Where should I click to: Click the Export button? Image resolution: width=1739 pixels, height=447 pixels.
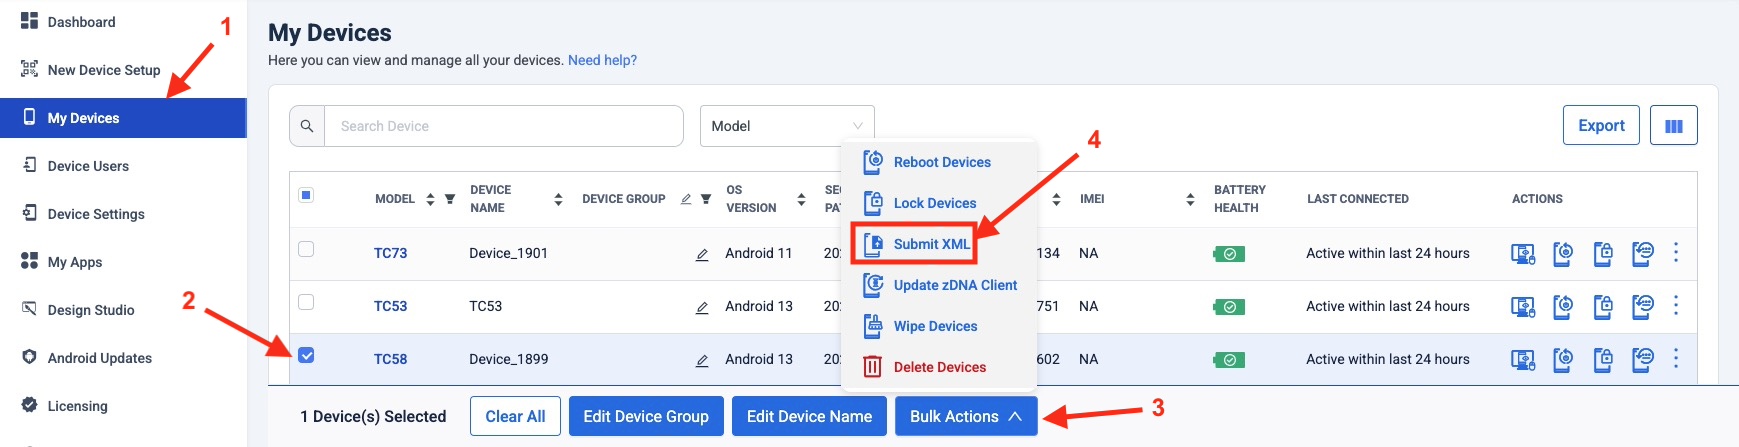point(1600,125)
